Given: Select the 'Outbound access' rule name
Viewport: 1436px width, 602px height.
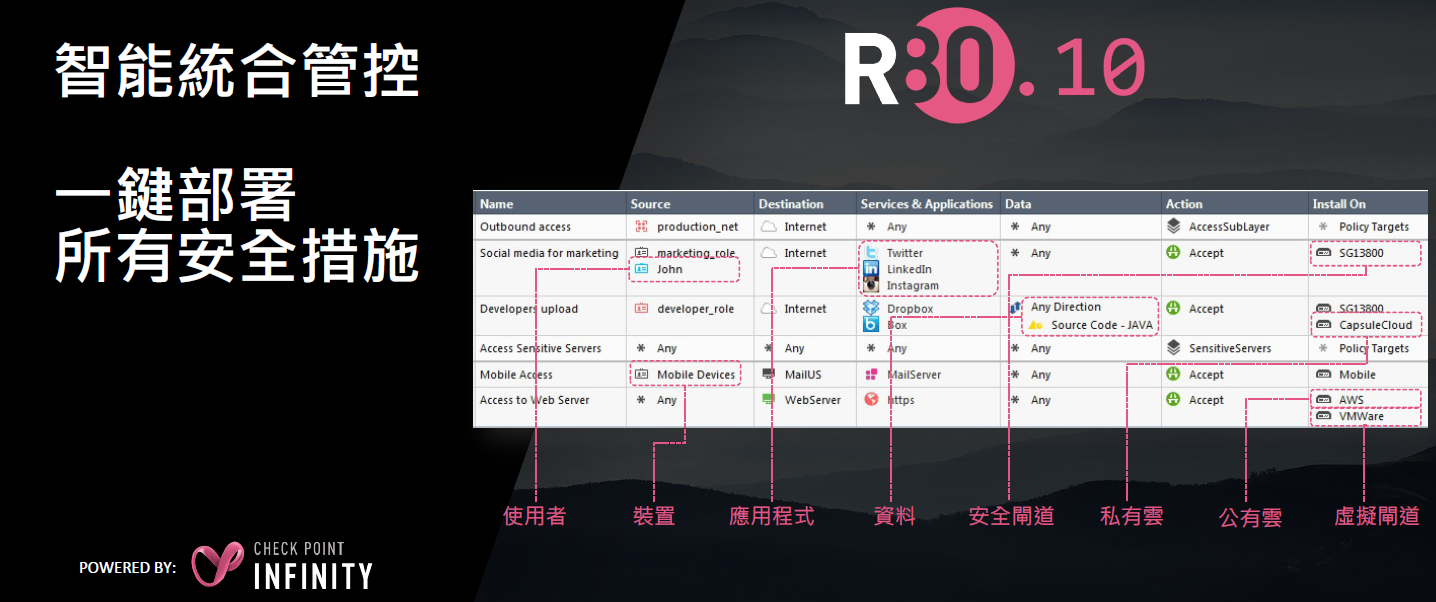Looking at the screenshot, I should click(525, 227).
